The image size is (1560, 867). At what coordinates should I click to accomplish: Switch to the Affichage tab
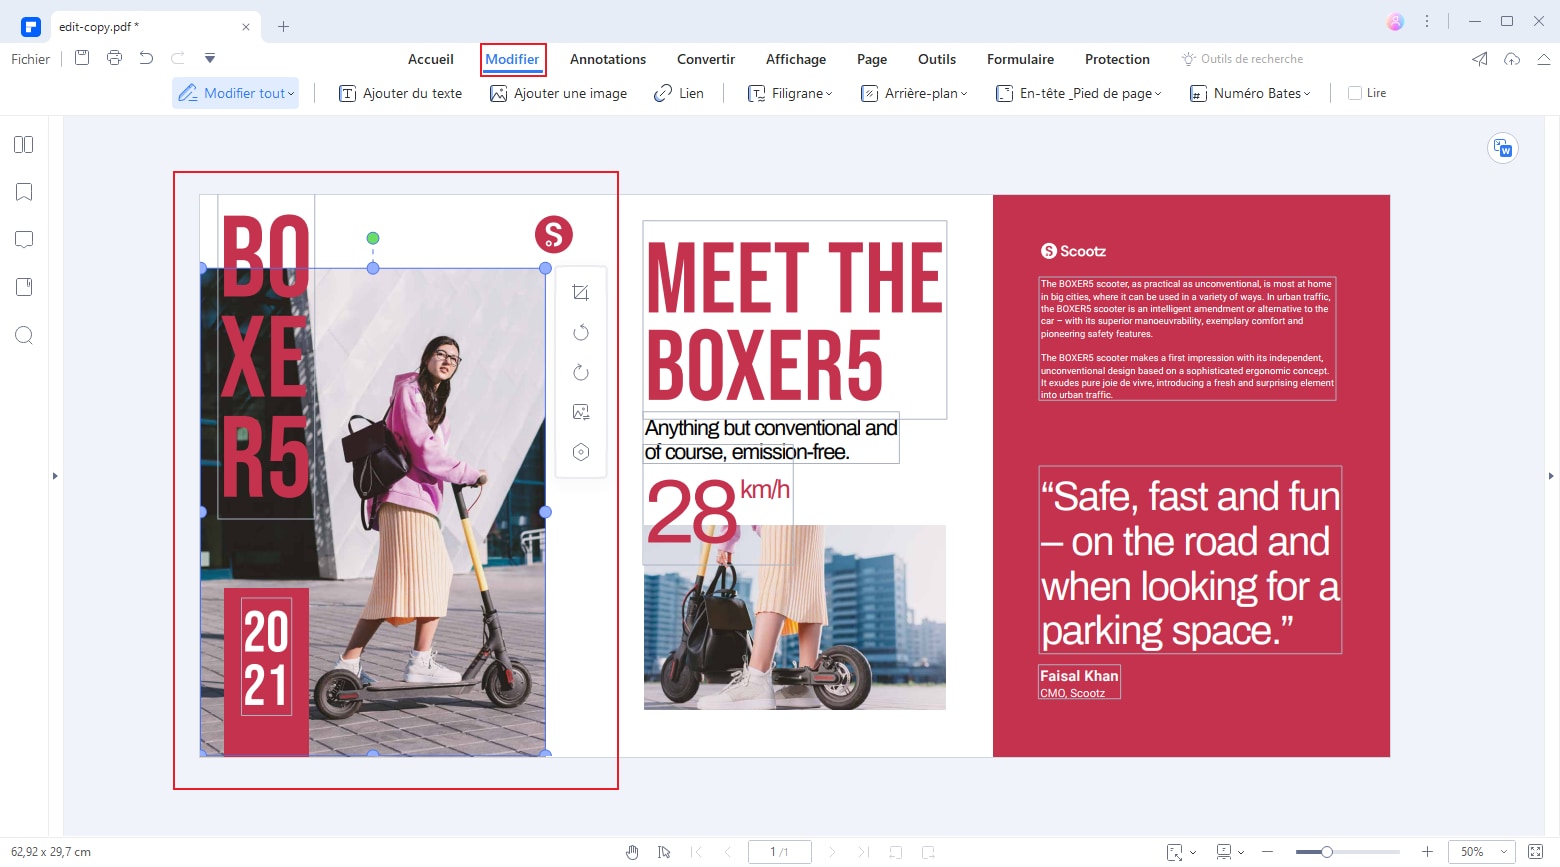click(x=796, y=59)
